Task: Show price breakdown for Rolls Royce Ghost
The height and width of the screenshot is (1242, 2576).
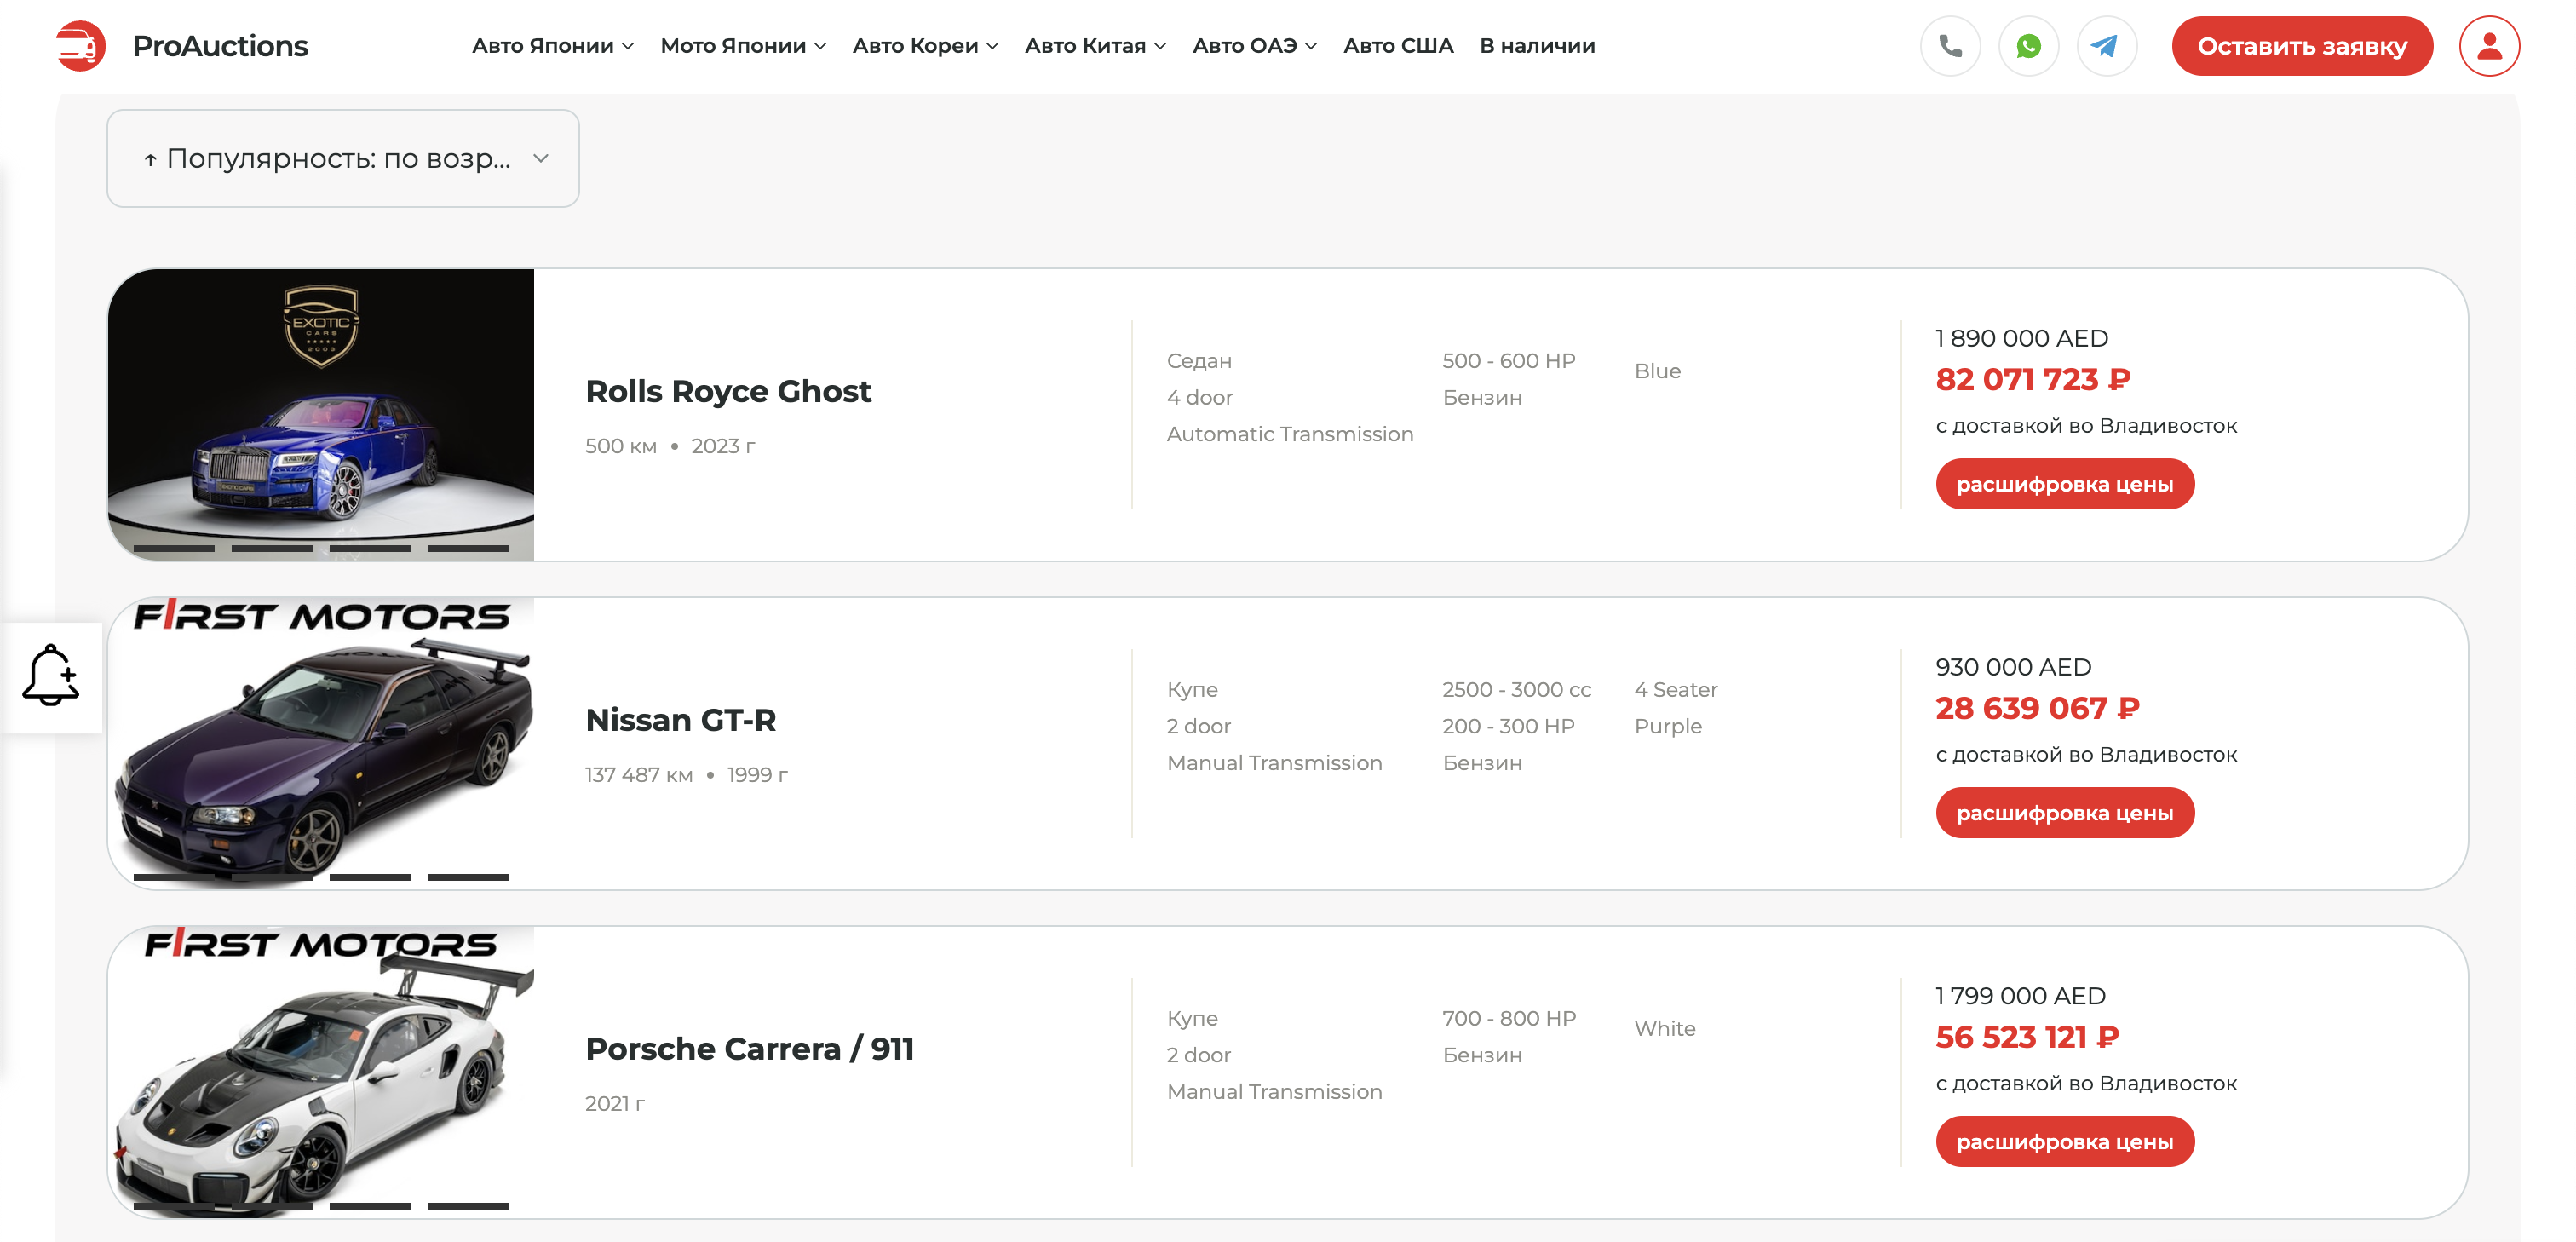Action: coord(2065,484)
